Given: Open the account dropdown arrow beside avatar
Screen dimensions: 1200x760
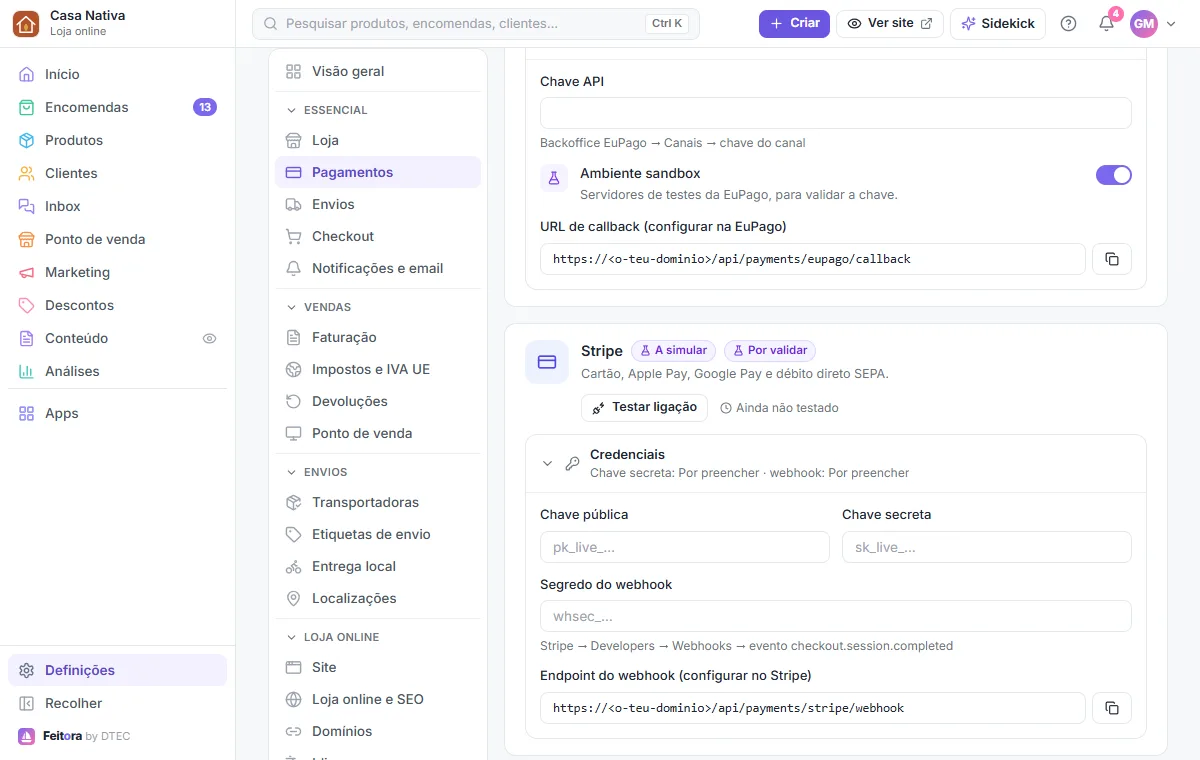Looking at the screenshot, I should point(1171,24).
